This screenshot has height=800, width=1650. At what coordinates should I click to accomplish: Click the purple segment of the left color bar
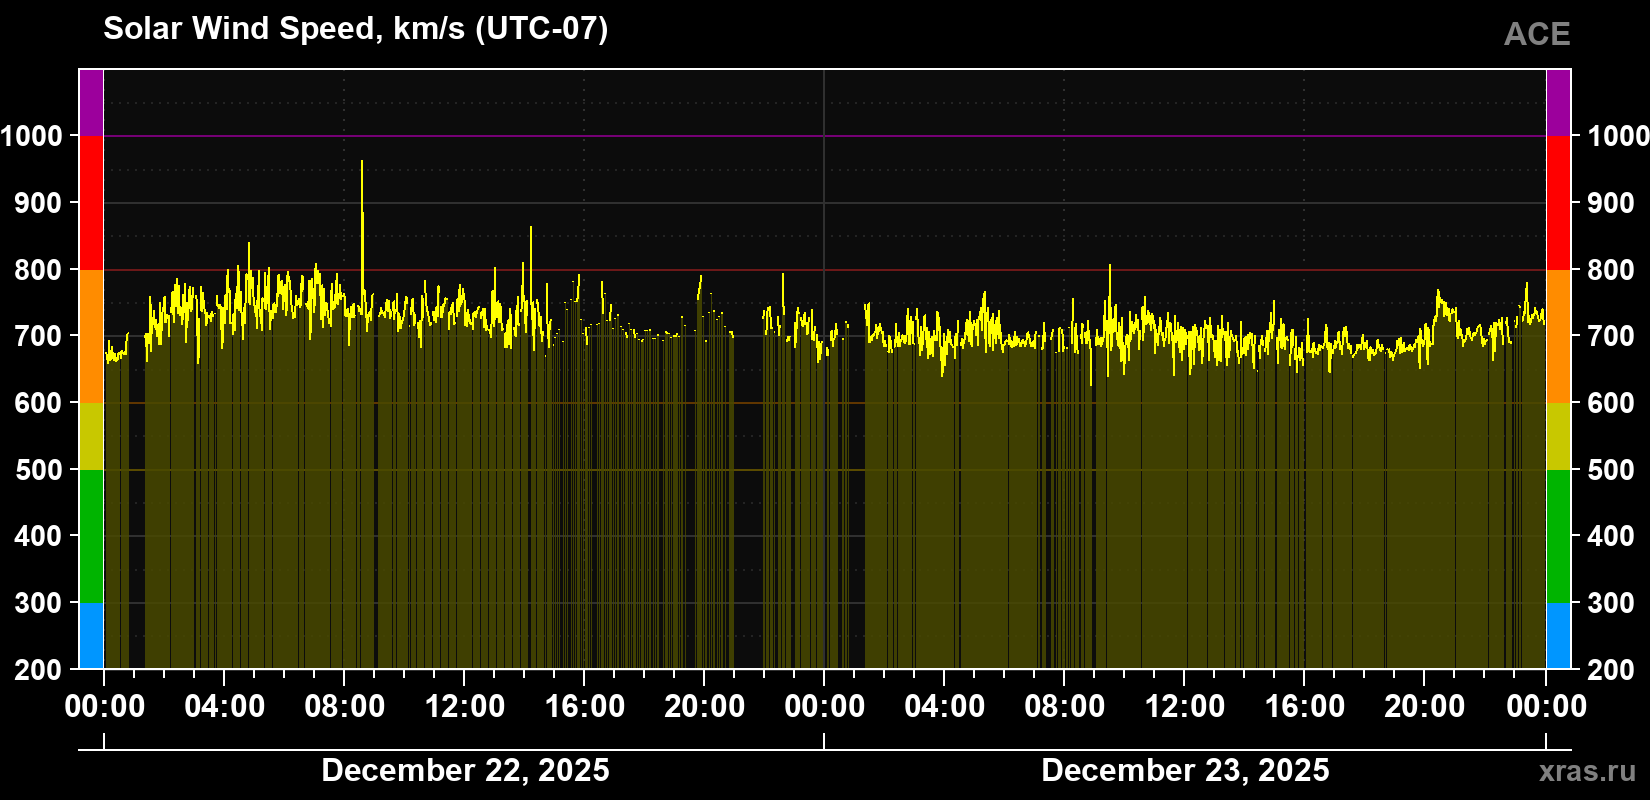pyautogui.click(x=91, y=103)
